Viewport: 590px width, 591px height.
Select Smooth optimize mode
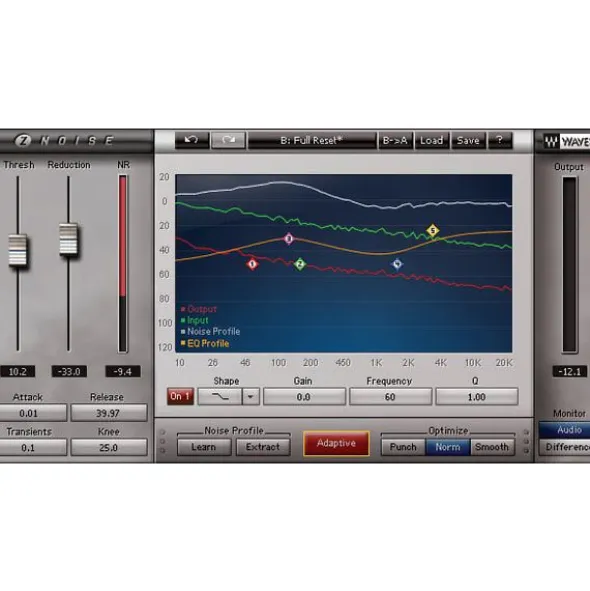click(x=492, y=447)
